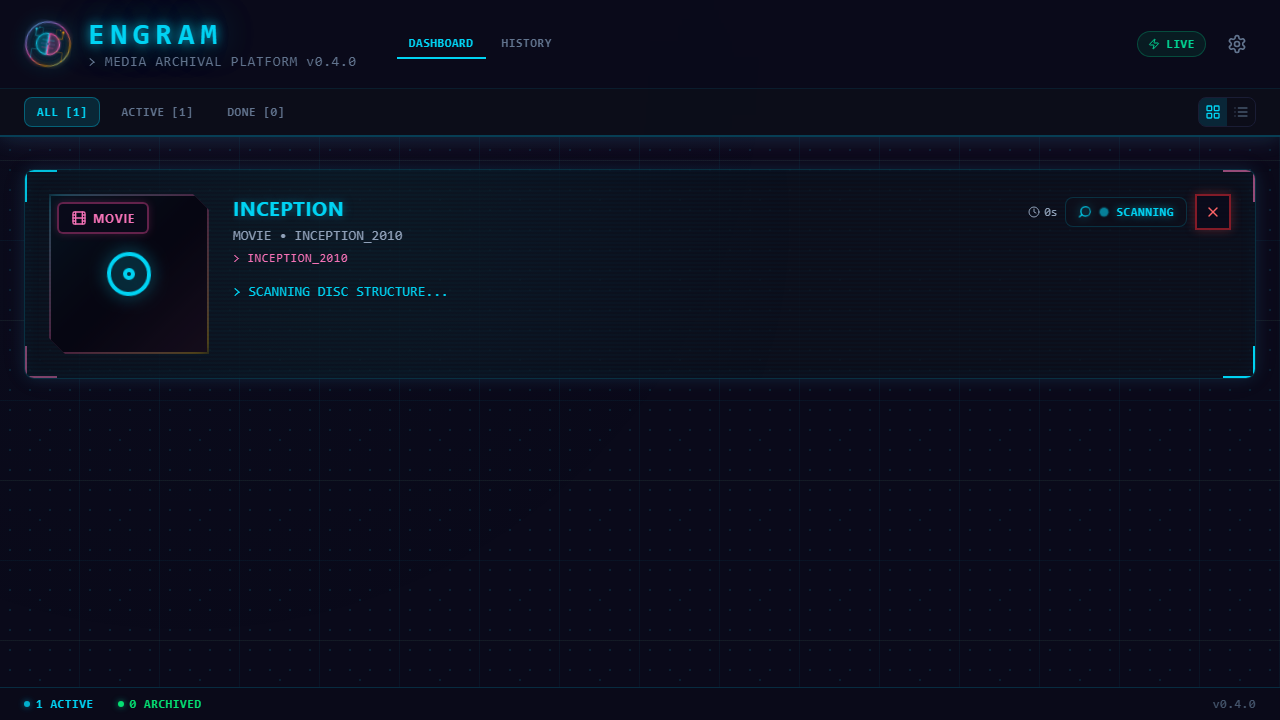Image resolution: width=1280 pixels, height=720 pixels.
Task: Filter by Active [1] jobs
Action: 157,112
